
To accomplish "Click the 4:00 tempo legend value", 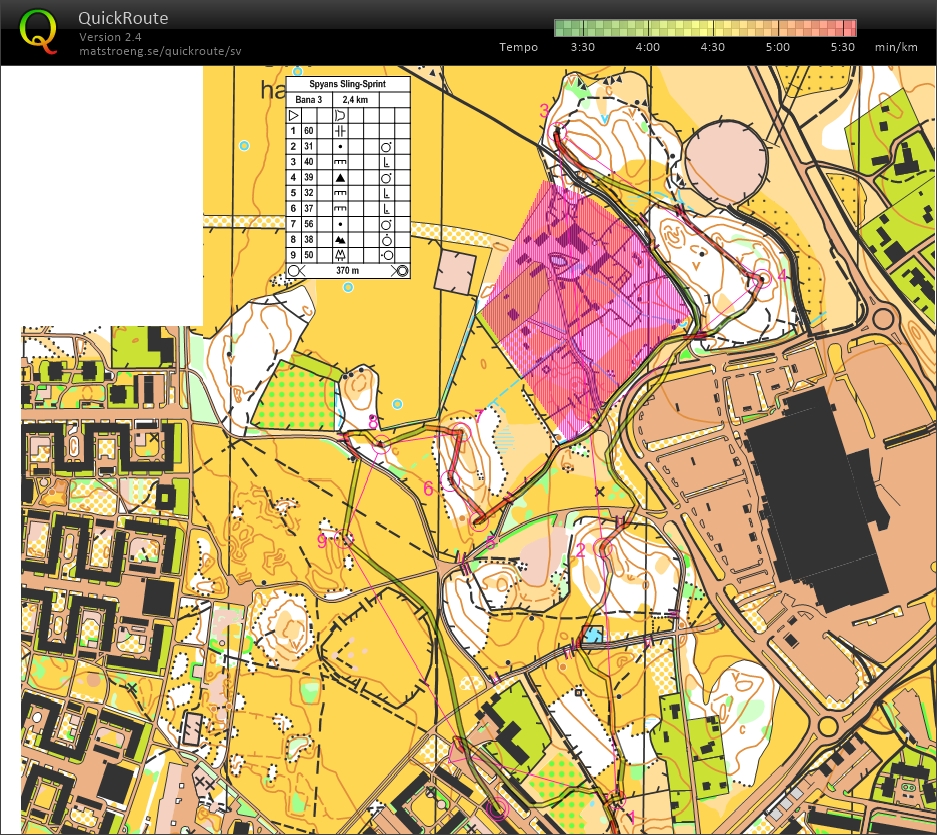I will click(647, 47).
